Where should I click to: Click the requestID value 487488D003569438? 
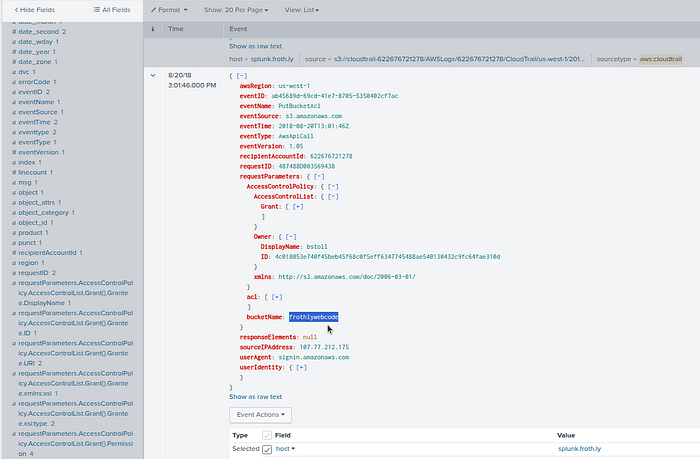pos(307,167)
